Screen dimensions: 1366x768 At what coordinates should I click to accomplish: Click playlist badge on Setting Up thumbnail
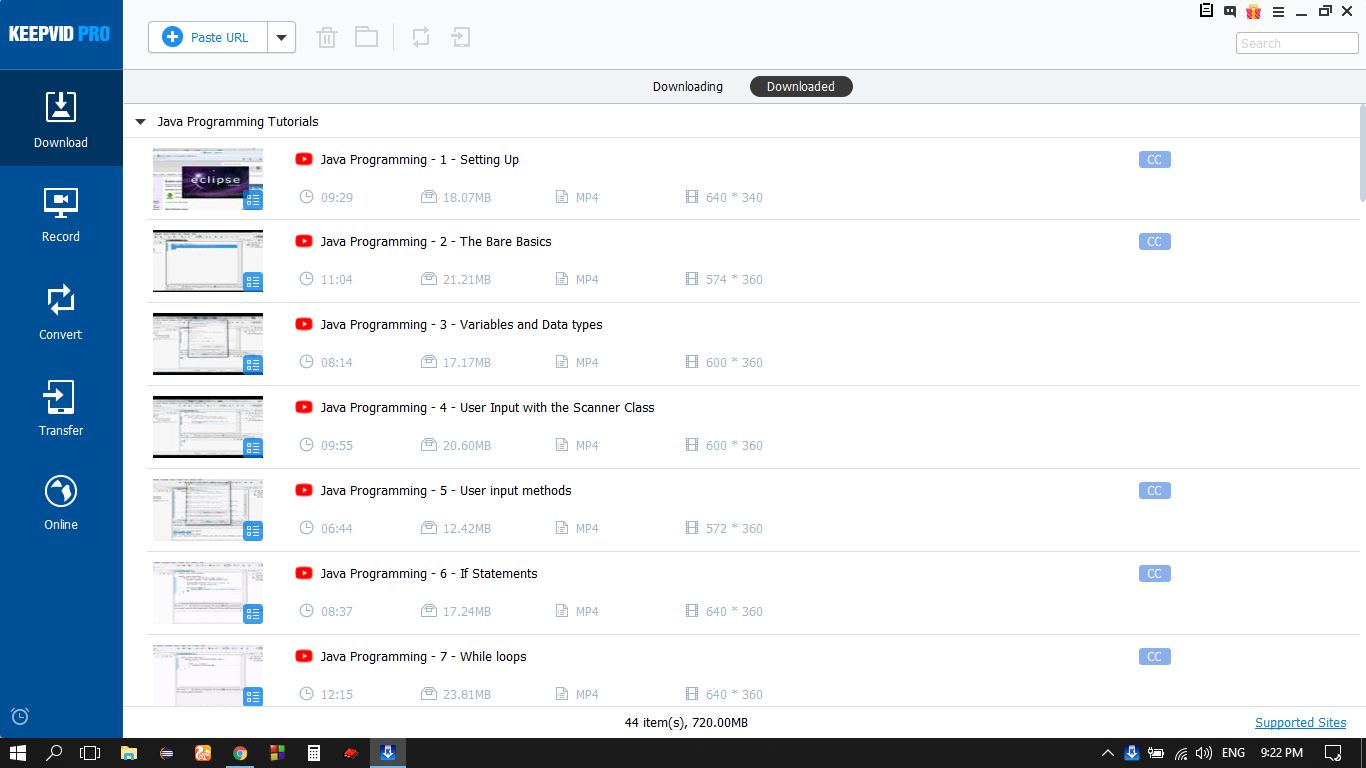pos(253,200)
